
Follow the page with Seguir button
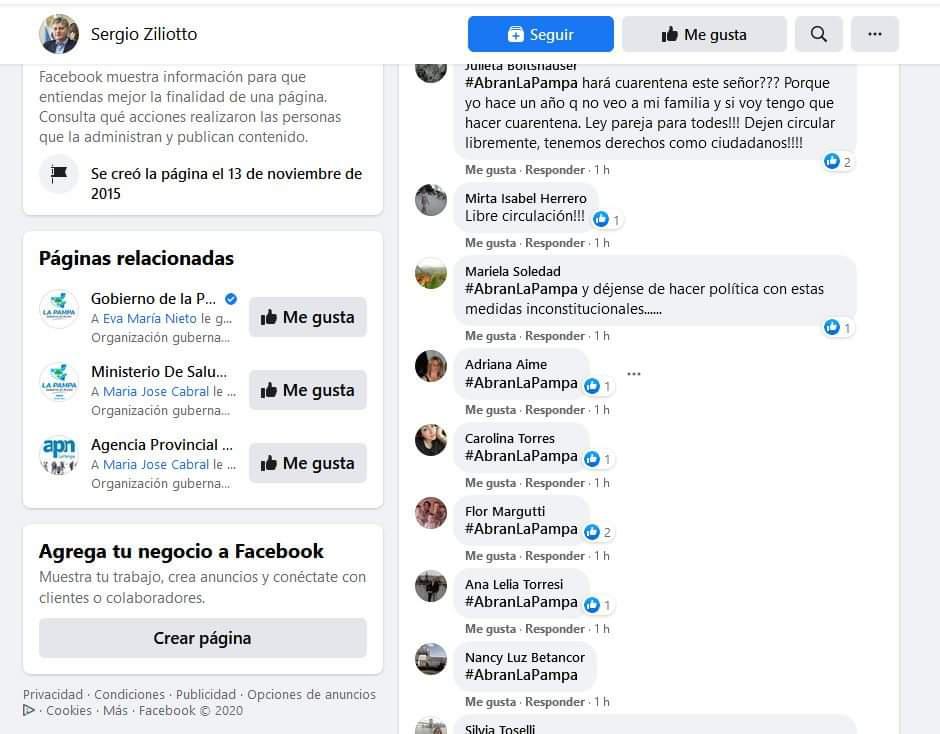[x=540, y=34]
